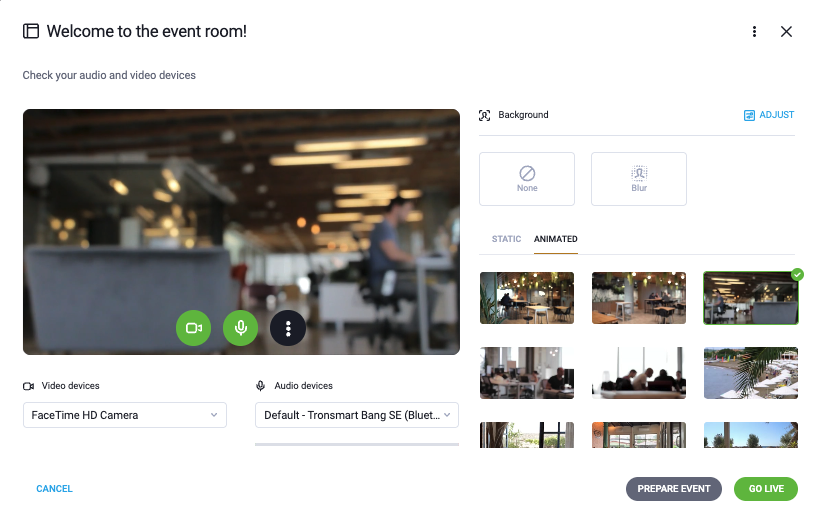Click the Background person-frame icon
Viewport: 816px width, 519px height.
coord(484,115)
